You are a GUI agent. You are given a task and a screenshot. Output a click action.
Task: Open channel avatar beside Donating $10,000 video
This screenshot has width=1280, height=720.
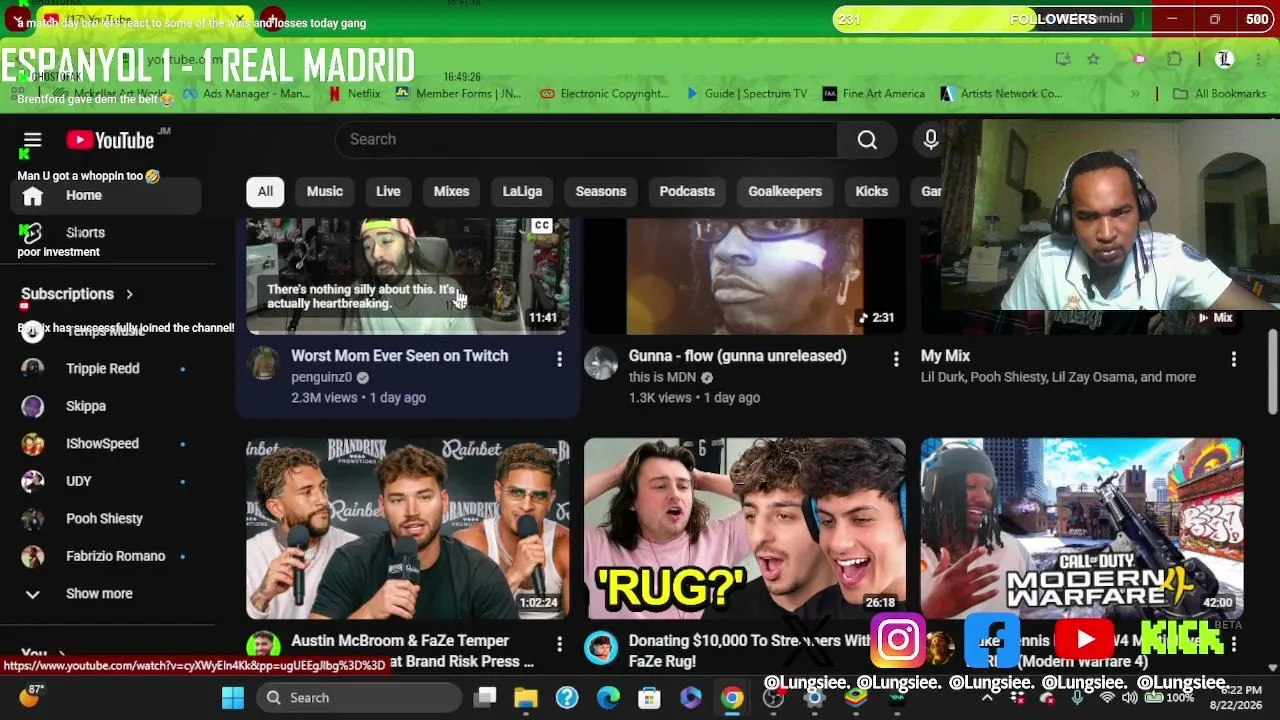point(600,648)
